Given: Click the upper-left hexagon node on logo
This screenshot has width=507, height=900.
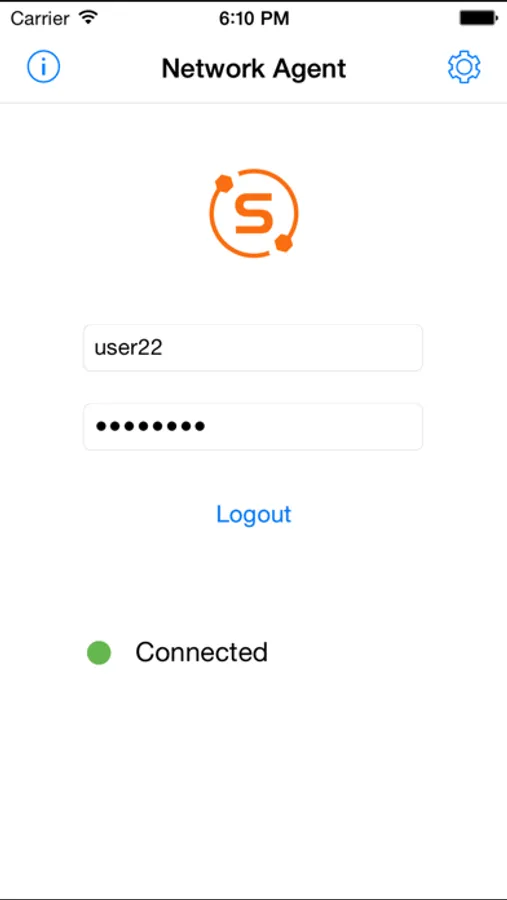Looking at the screenshot, I should pyautogui.click(x=223, y=184).
